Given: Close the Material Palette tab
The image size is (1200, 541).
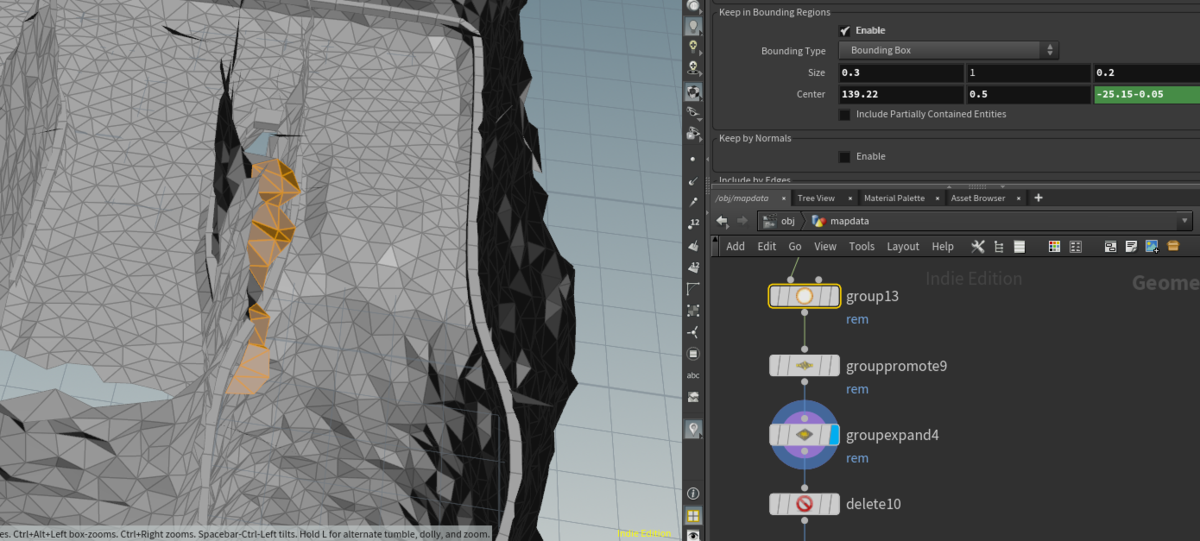Looking at the screenshot, I should pyautogui.click(x=937, y=198).
